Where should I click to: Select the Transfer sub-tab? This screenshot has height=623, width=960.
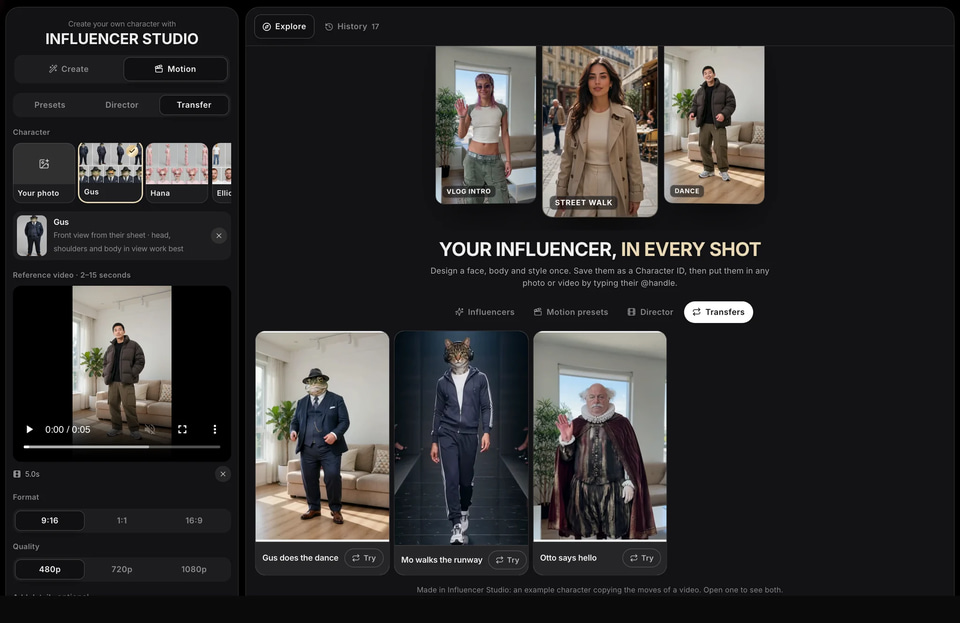(194, 105)
